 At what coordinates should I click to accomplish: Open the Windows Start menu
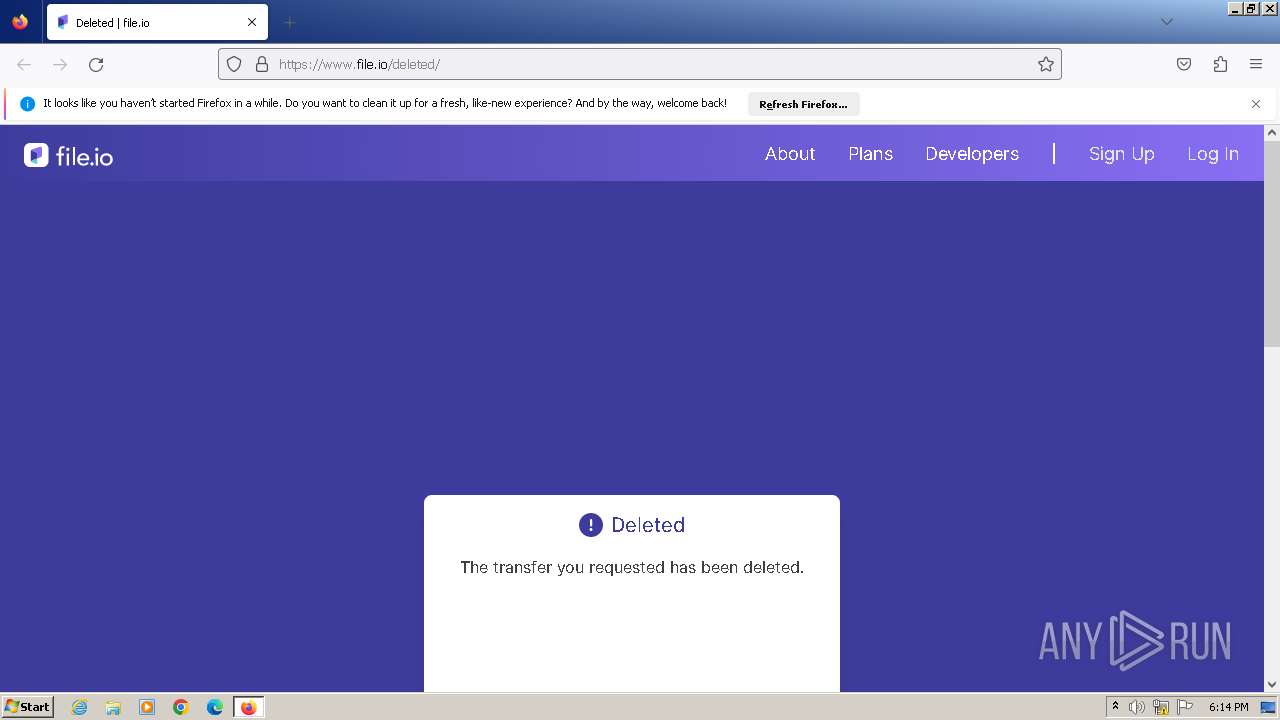coord(28,706)
